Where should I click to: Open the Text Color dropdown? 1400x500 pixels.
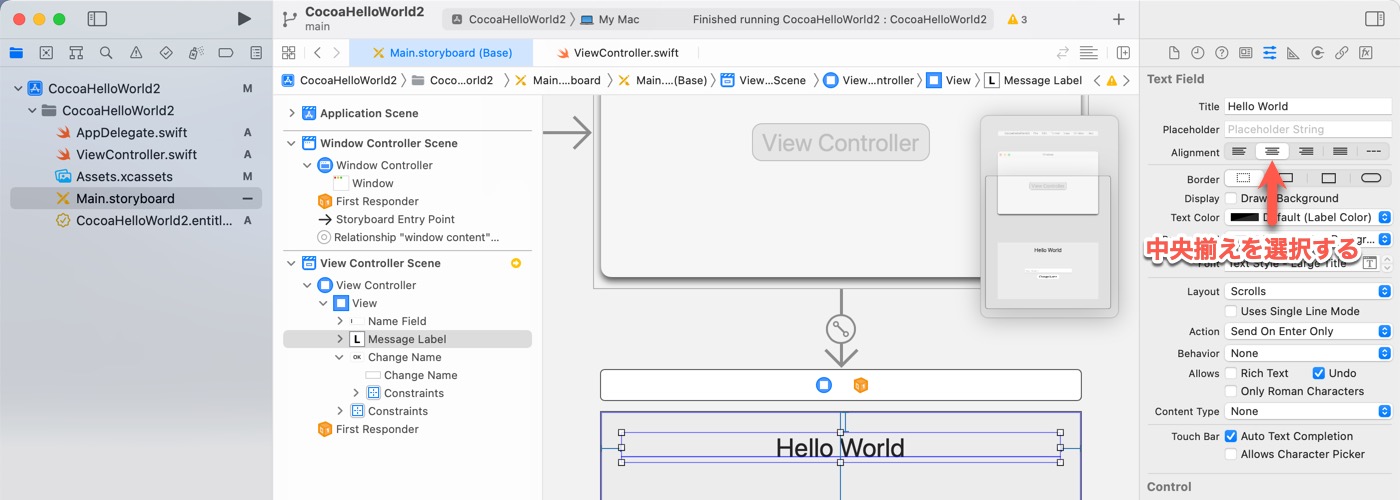[x=1308, y=217]
